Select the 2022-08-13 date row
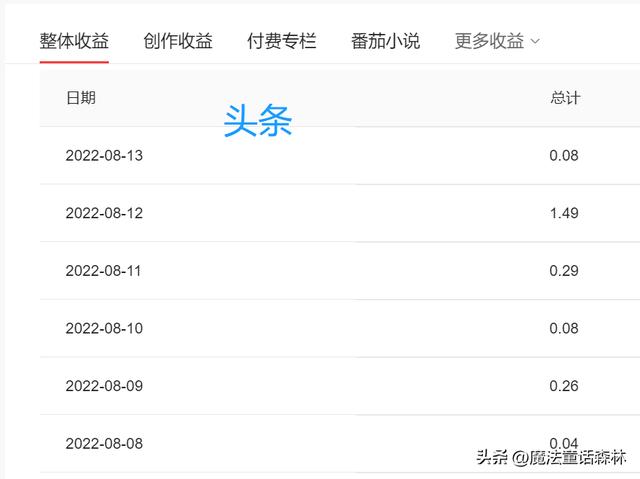The image size is (640, 479). (105, 156)
